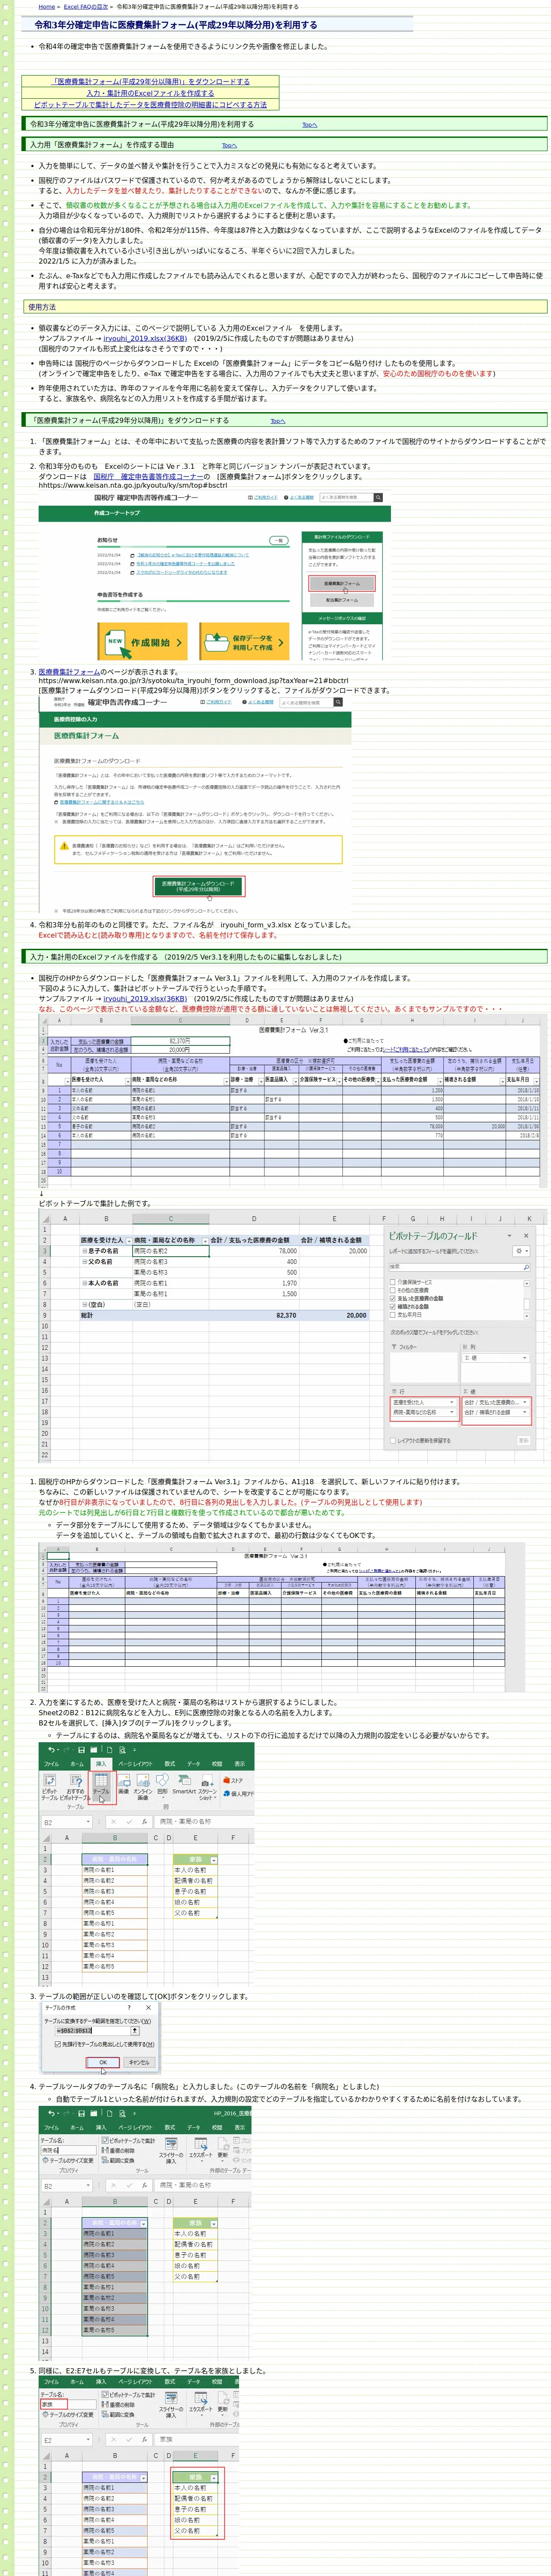The image size is (551, 2576).
Task: Collapse the (空白) group in pivot table
Action: (84, 1305)
